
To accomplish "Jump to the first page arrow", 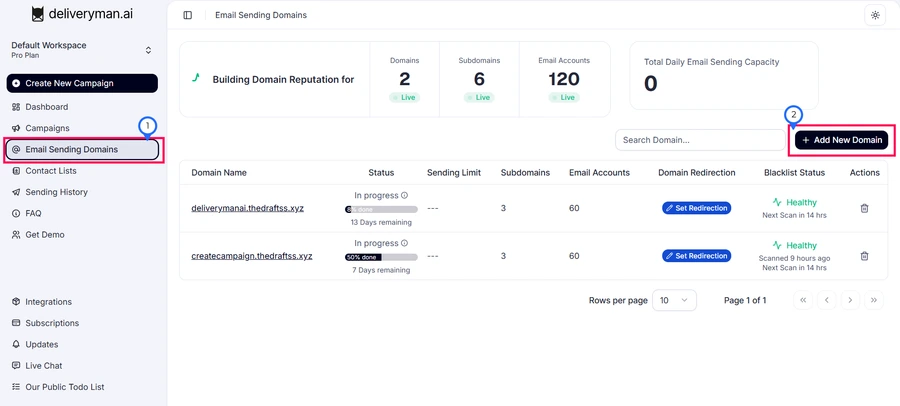I will [x=803, y=300].
